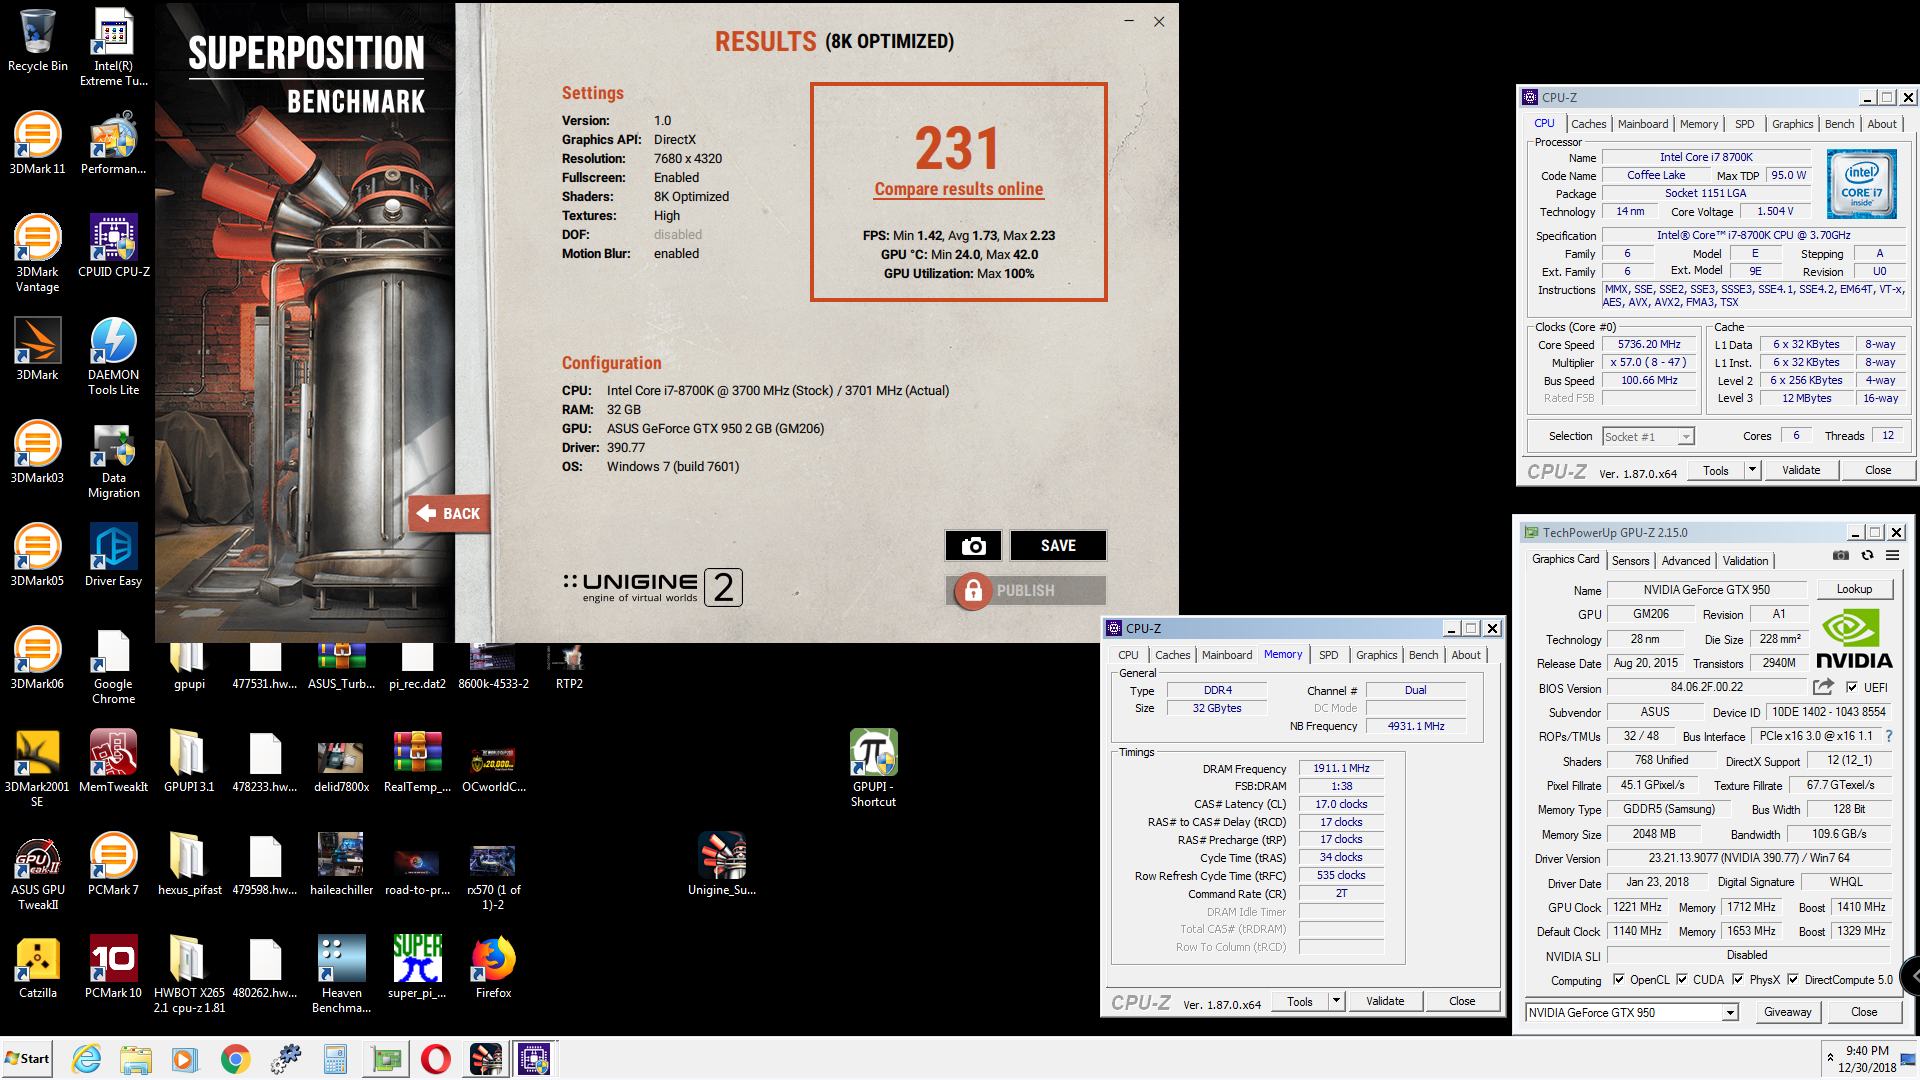Open Google Chrome from the taskbar

click(235, 1059)
